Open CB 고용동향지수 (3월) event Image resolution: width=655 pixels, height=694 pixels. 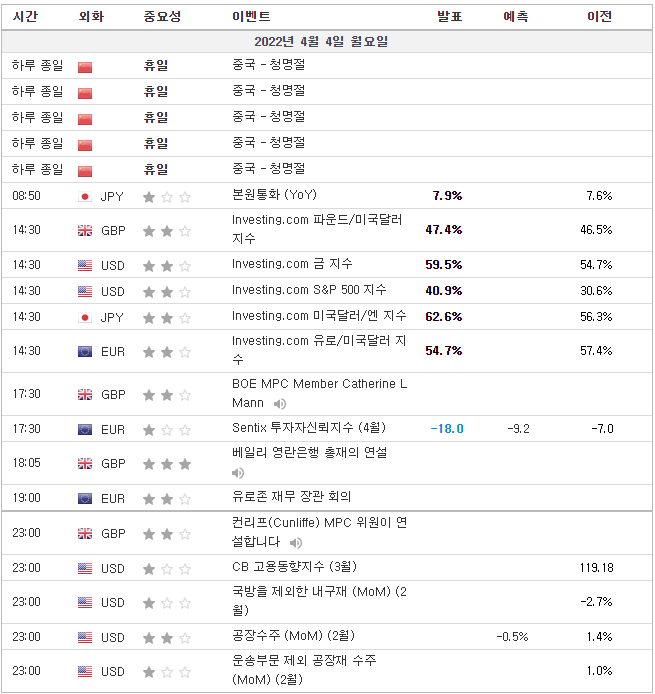click(x=294, y=567)
